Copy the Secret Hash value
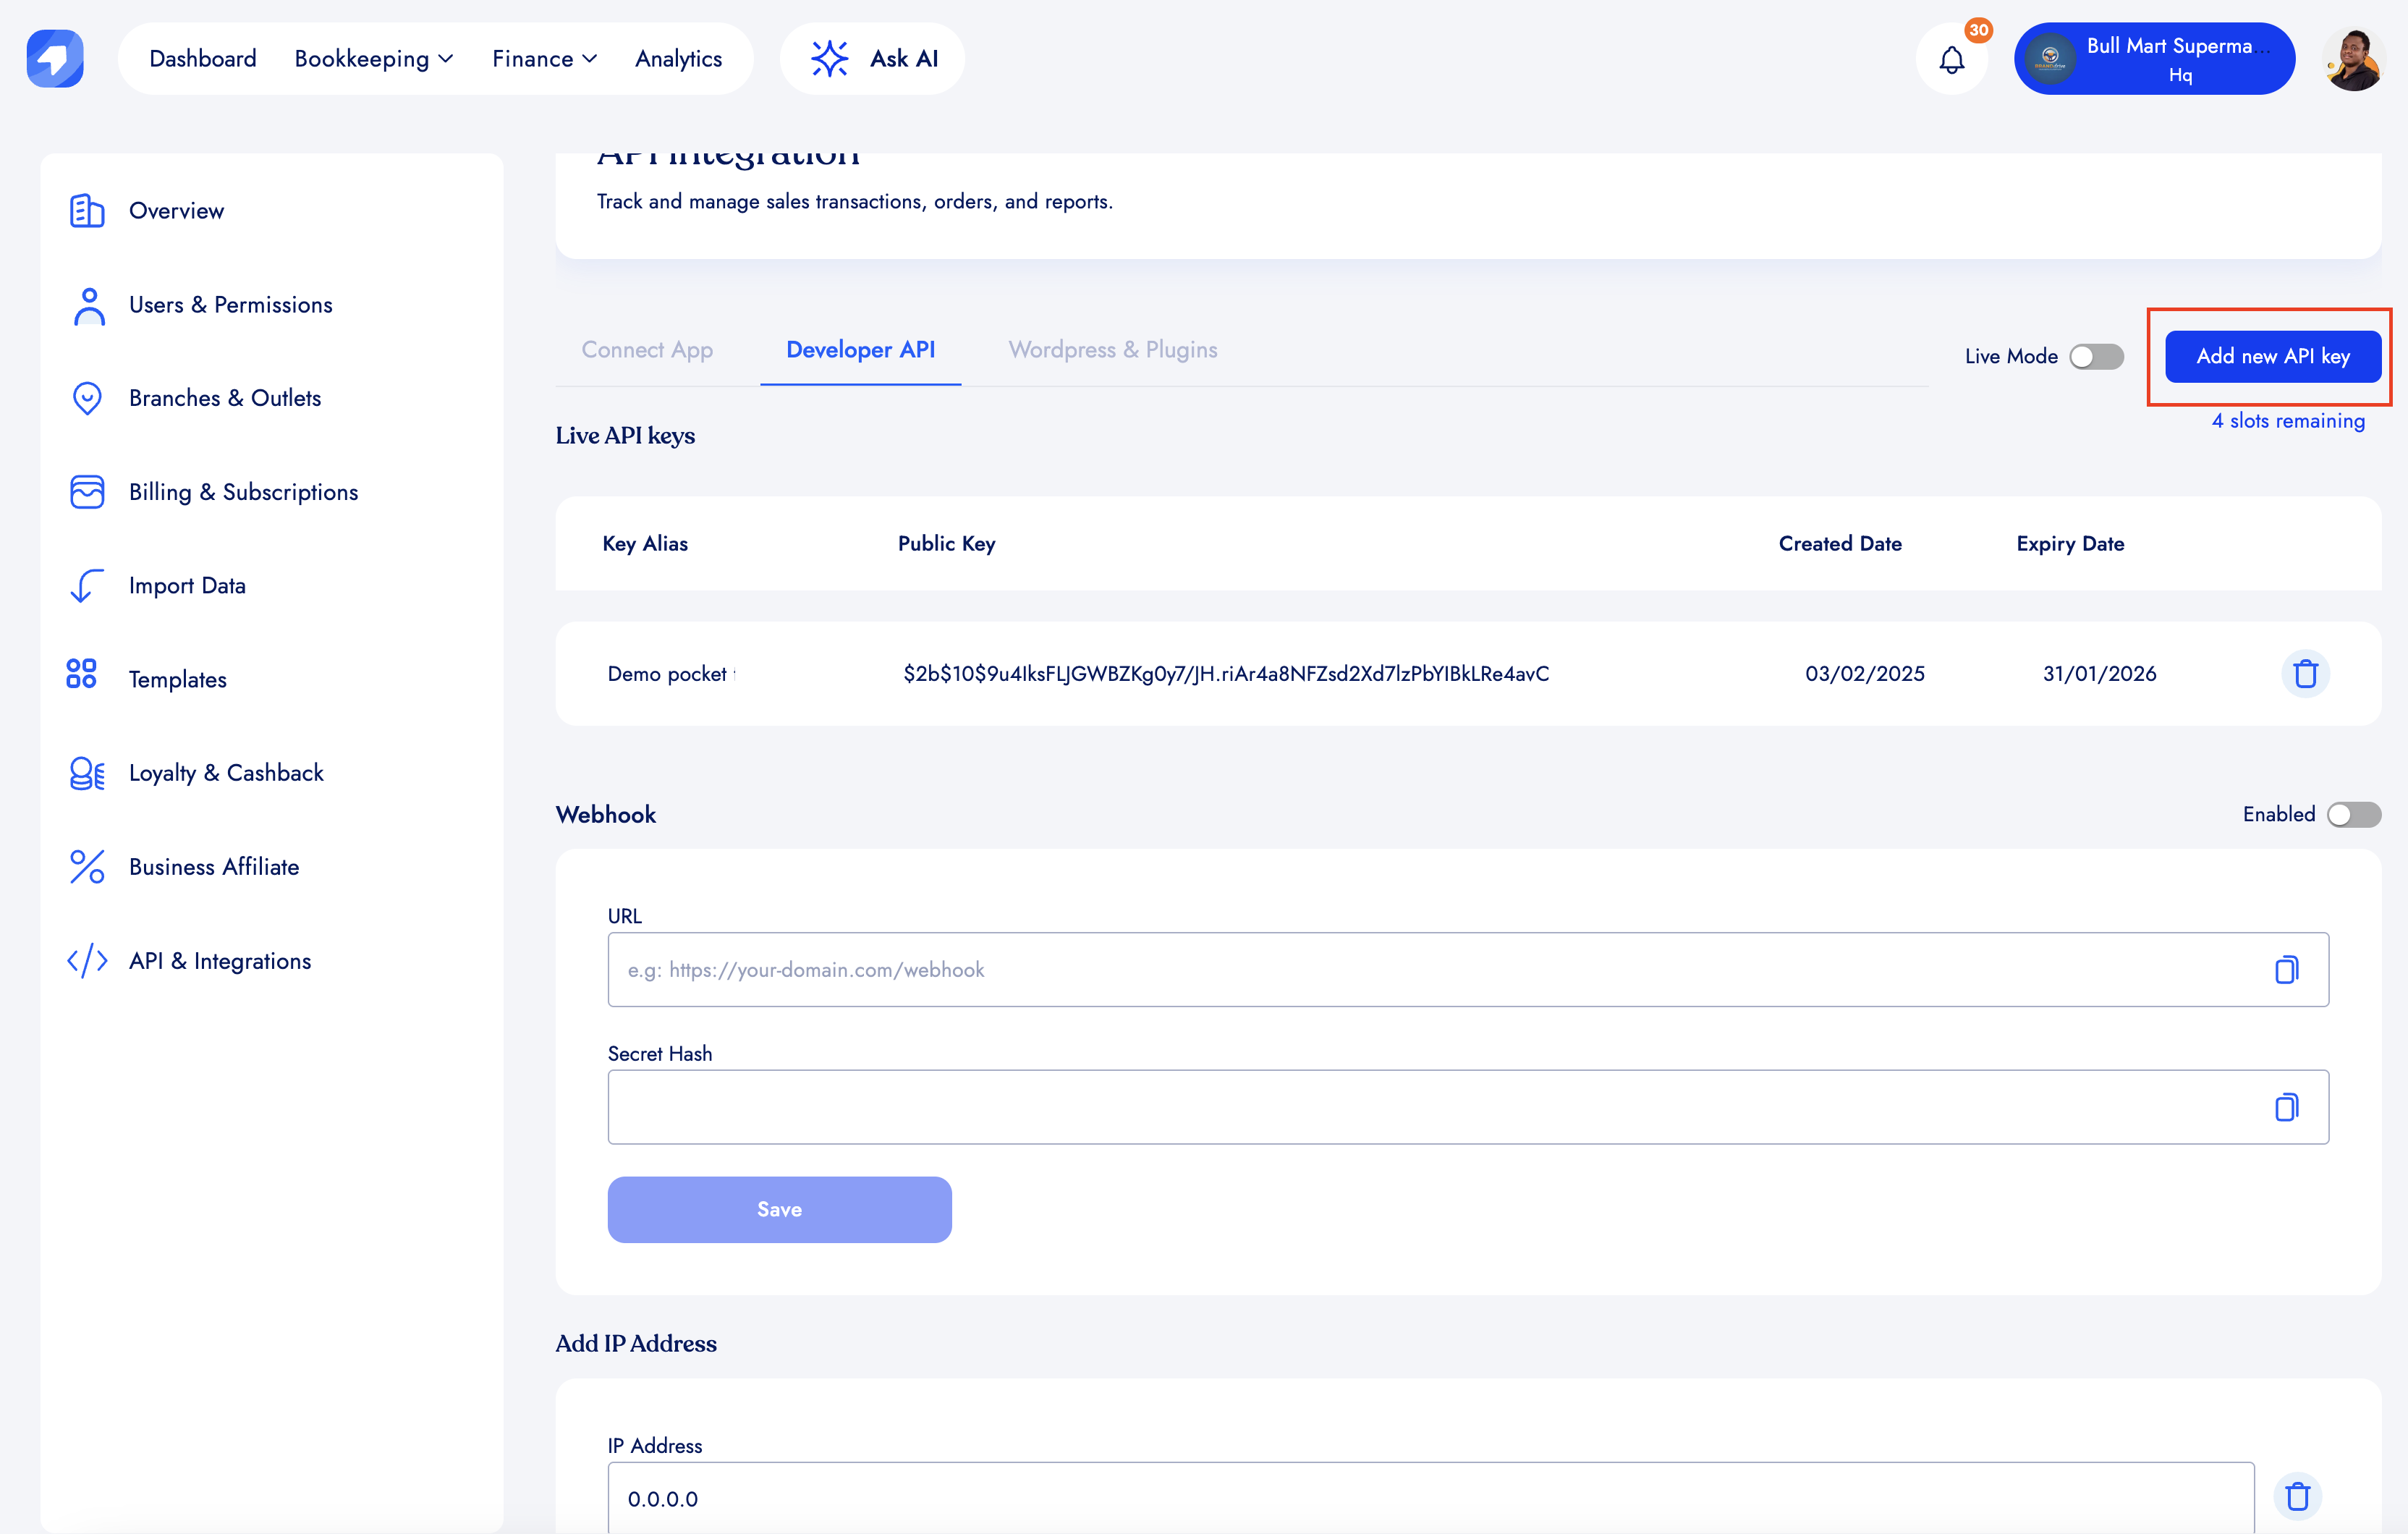The height and width of the screenshot is (1534, 2408). pyautogui.click(x=2286, y=1107)
